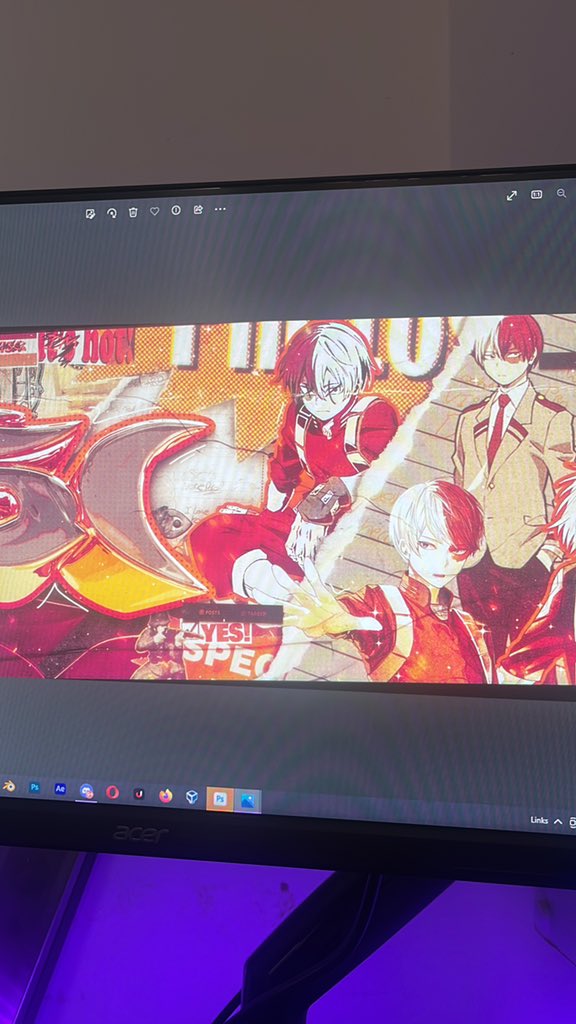The height and width of the screenshot is (1024, 576).
Task: Mark the photo as favorite with heart
Action: pyautogui.click(x=155, y=211)
